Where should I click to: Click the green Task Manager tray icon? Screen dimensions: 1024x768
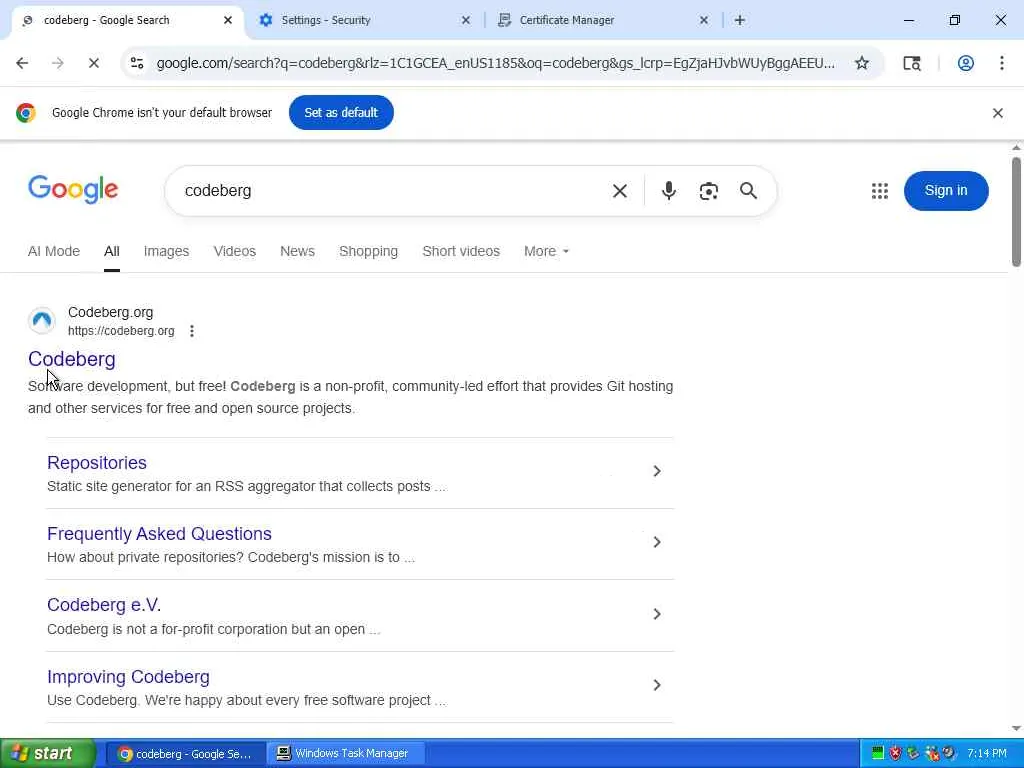[x=878, y=754]
